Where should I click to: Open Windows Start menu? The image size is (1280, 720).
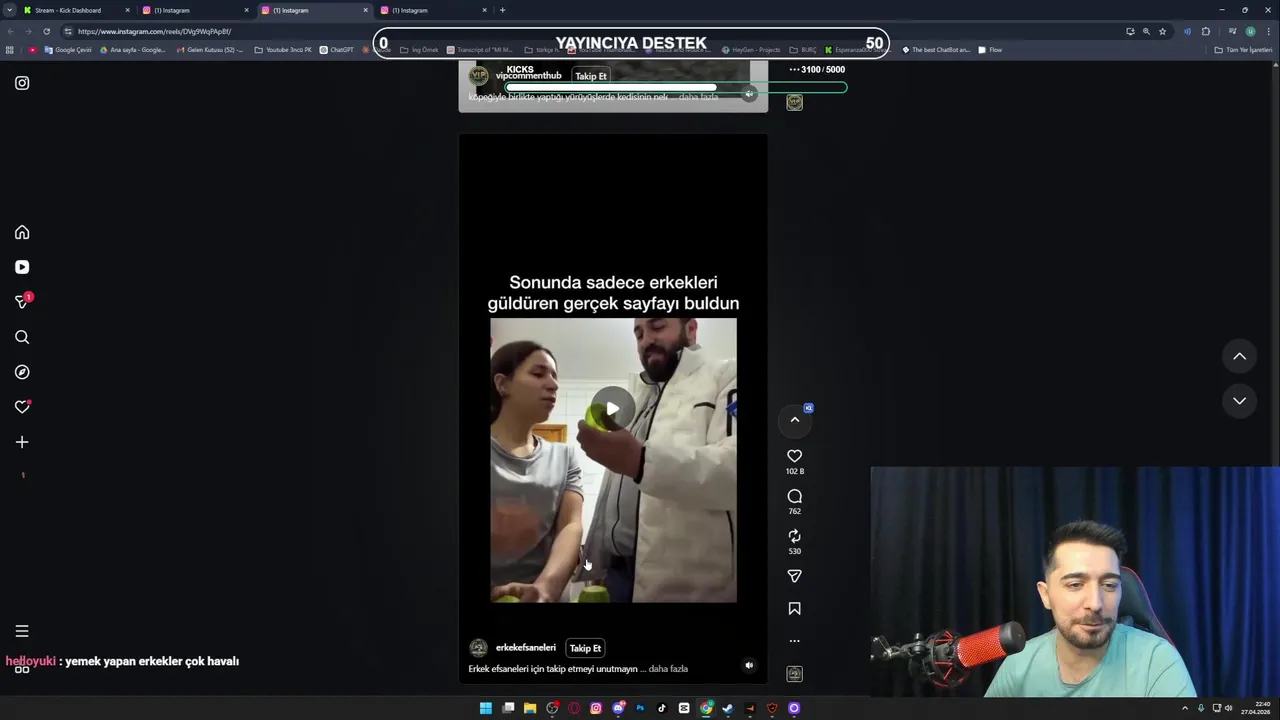click(486, 708)
